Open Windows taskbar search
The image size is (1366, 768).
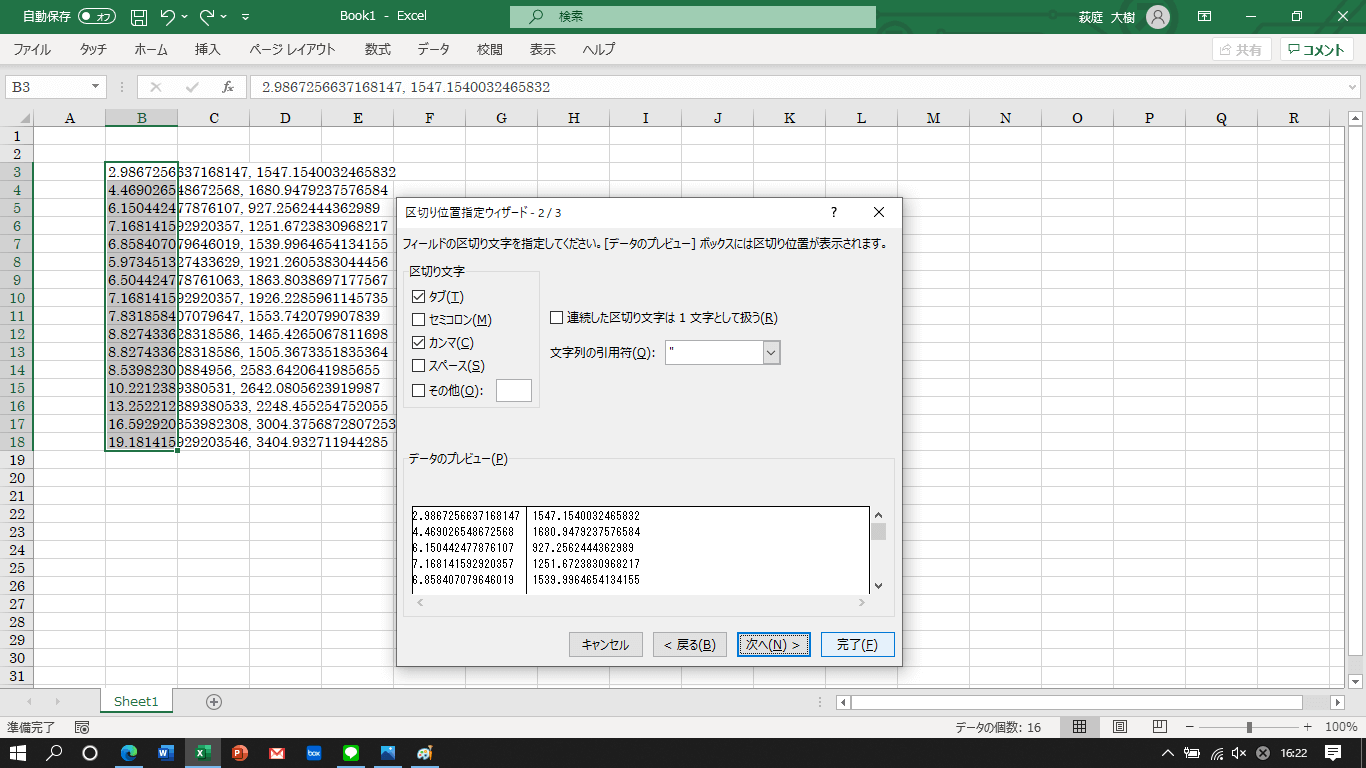click(x=55, y=753)
